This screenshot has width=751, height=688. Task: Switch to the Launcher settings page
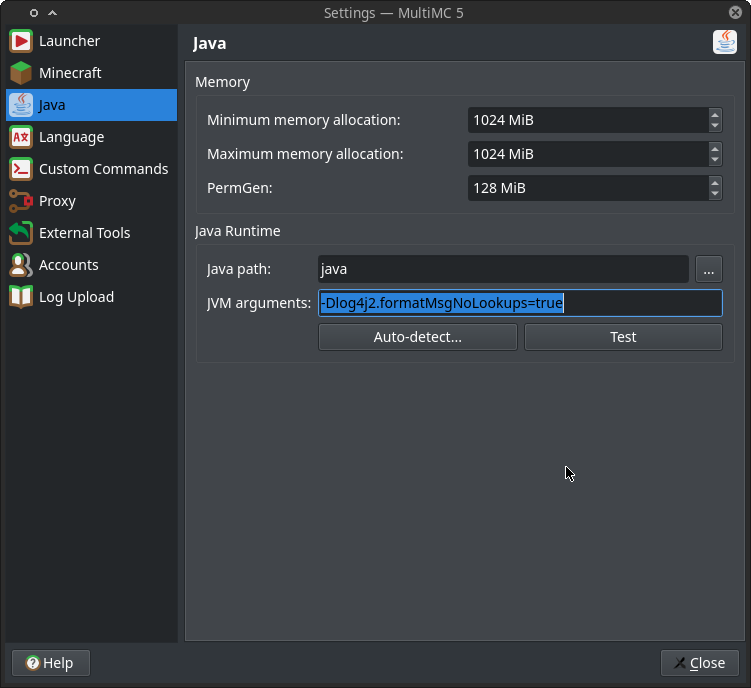[x=91, y=41]
